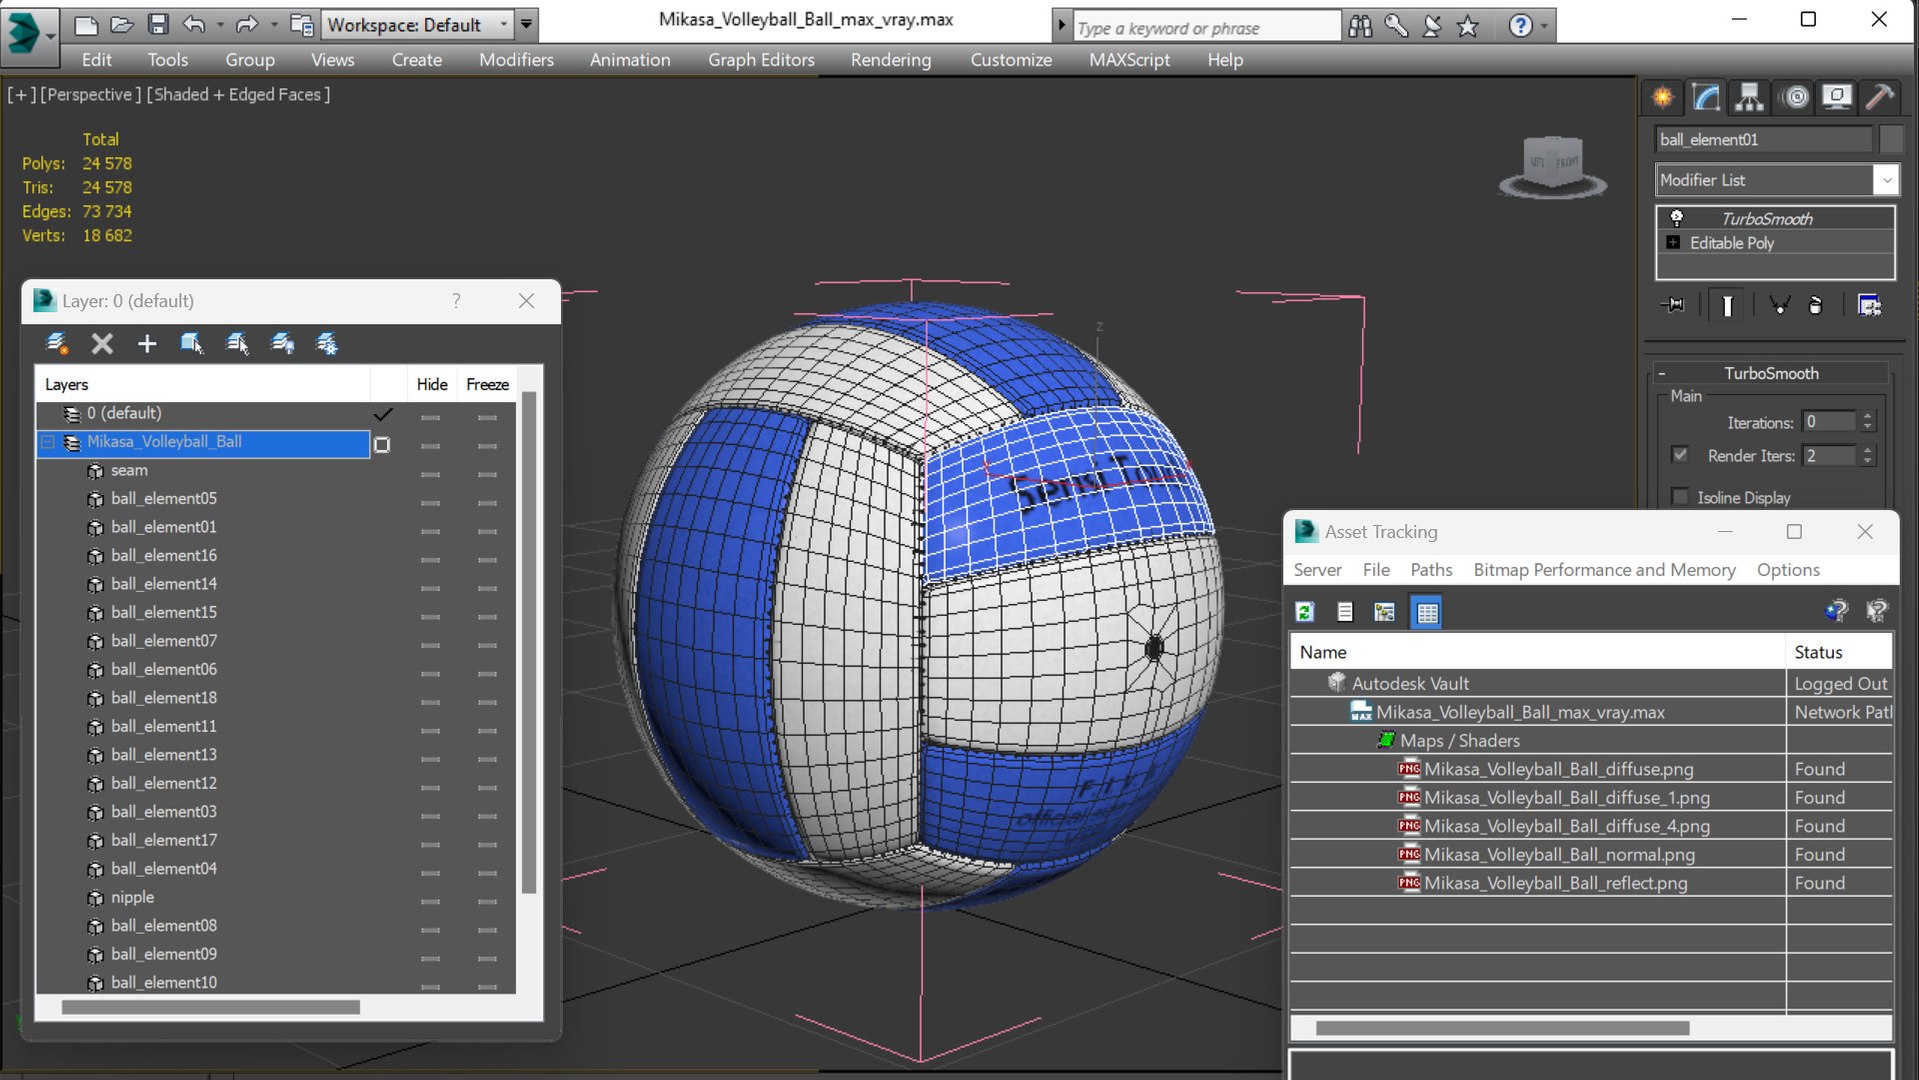Click the [Perspective] viewport label
The image size is (1919, 1080).
pyautogui.click(x=90, y=94)
